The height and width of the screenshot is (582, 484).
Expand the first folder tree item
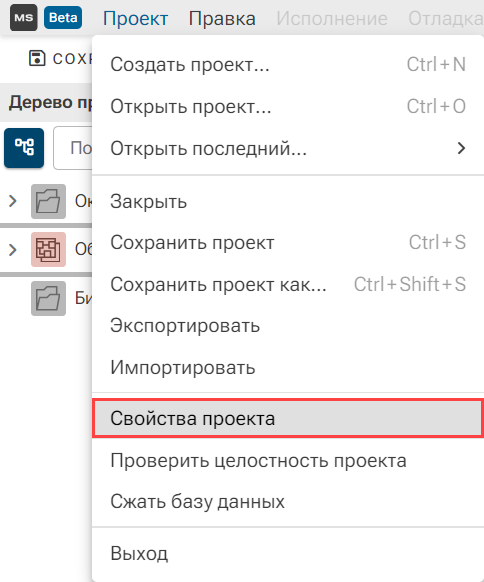click(13, 201)
